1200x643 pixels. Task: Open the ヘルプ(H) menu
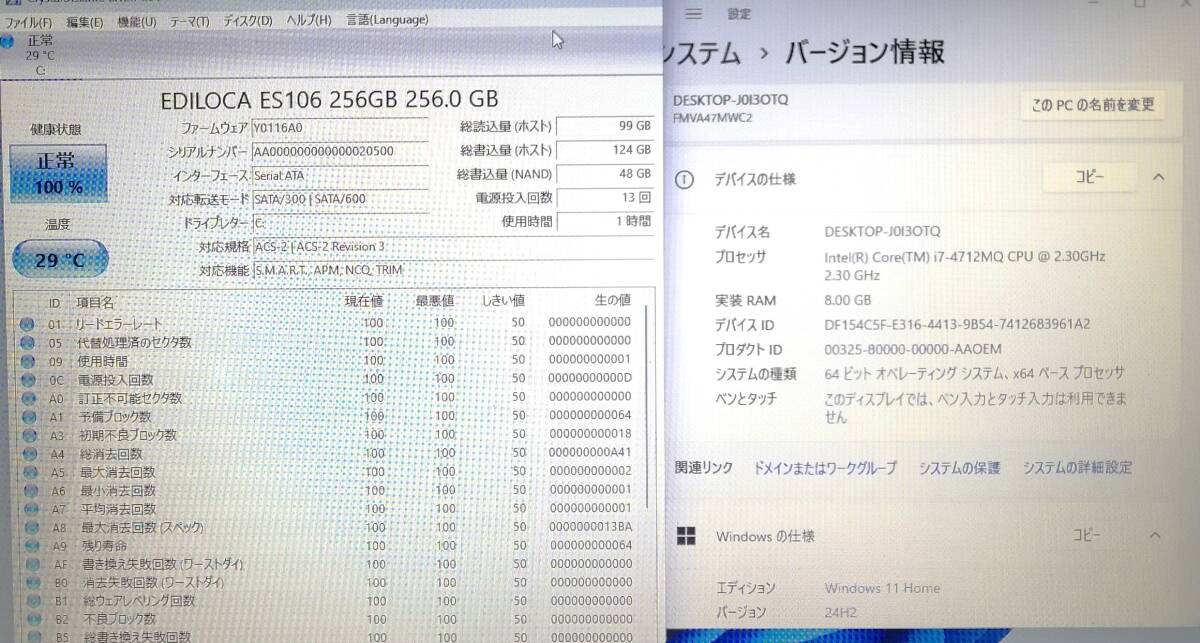[x=308, y=21]
